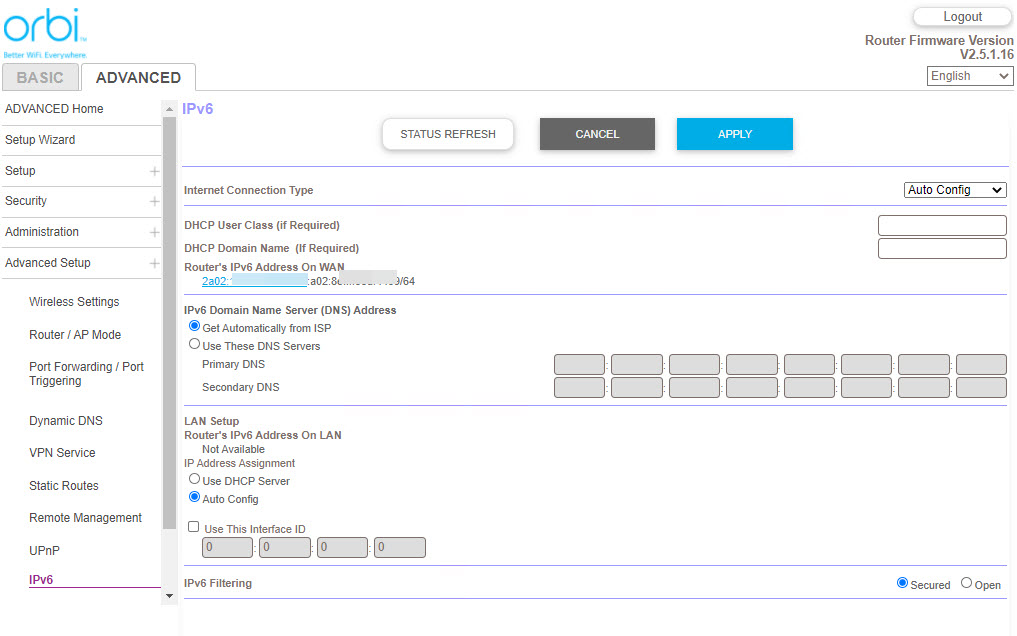Switch to the ADVANCED tab
This screenshot has width=1017, height=636.
click(138, 78)
